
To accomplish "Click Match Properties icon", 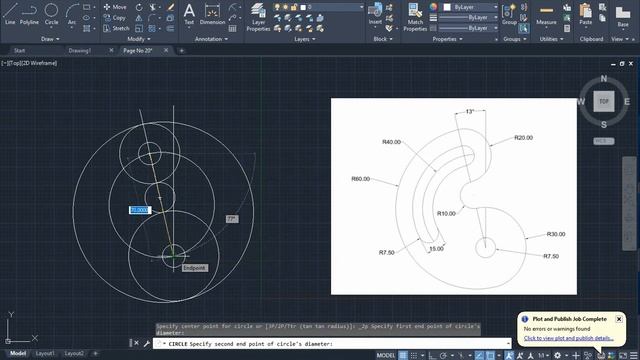I will pyautogui.click(x=415, y=17).
